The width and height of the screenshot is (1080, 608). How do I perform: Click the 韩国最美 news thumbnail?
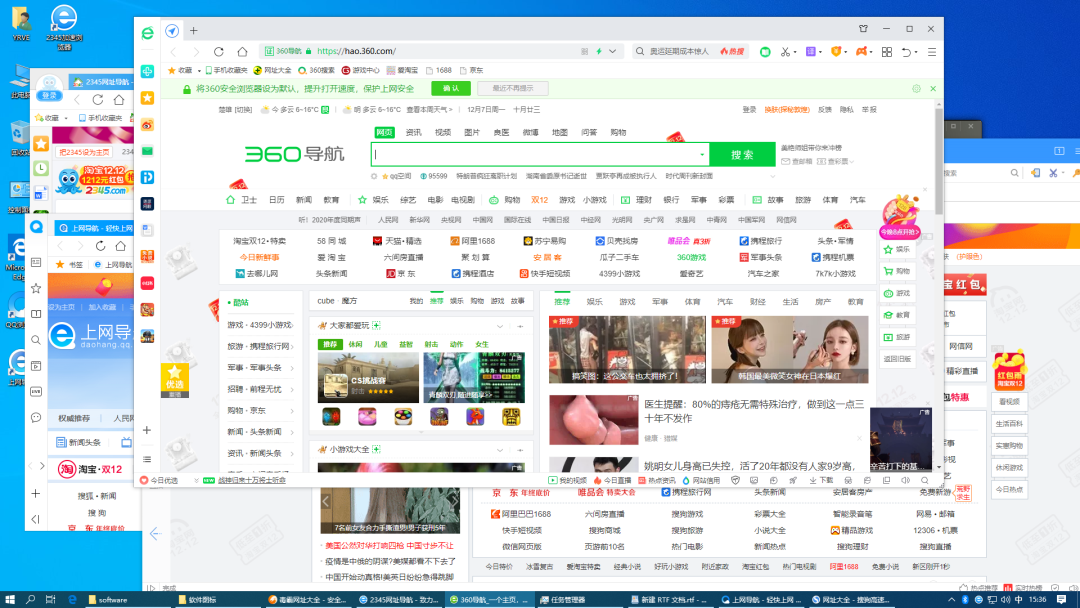(x=790, y=350)
